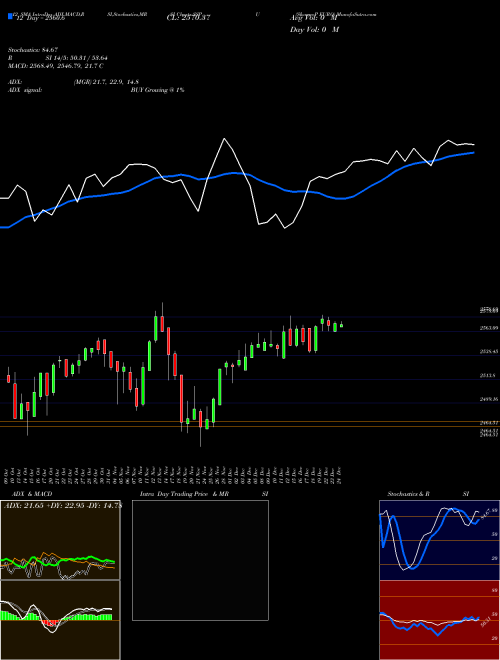This screenshot has width=500, height=660.
Task: Click the 'Stochastics & R' panel title
Action: pos(409,494)
